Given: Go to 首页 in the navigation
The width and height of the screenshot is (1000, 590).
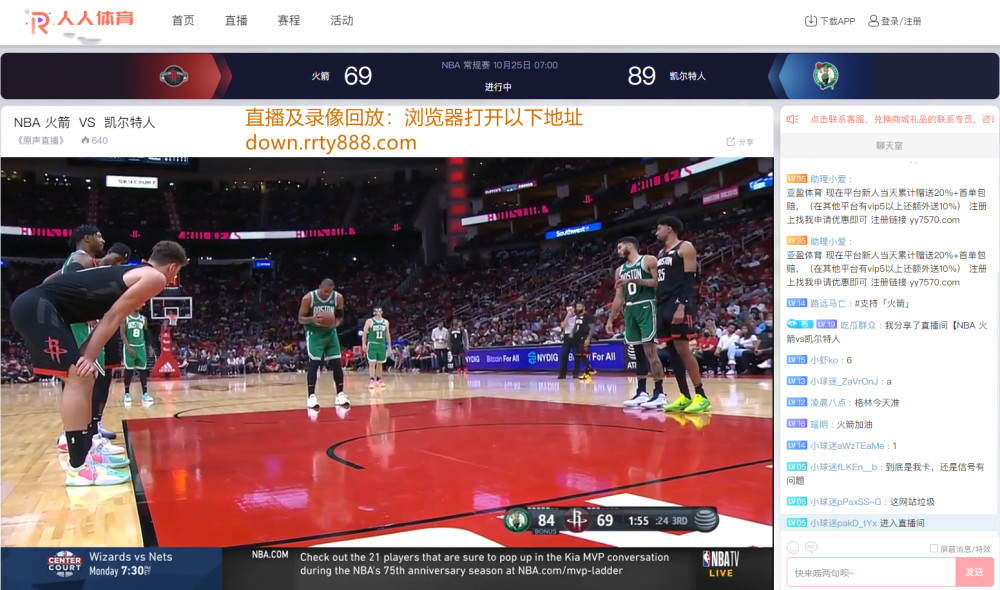Looking at the screenshot, I should click(x=183, y=20).
